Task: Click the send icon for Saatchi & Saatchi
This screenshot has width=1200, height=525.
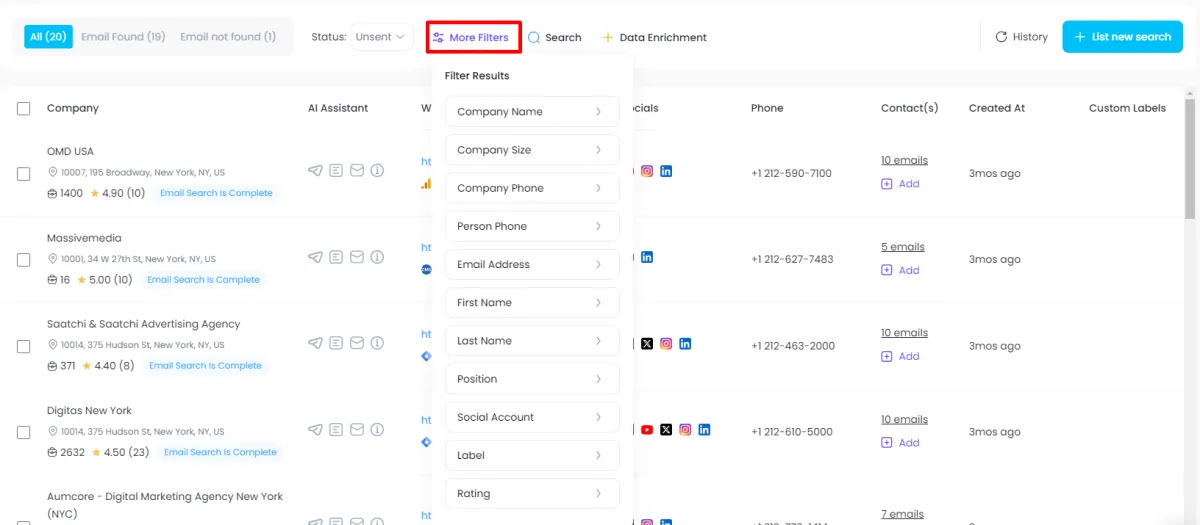Action: tap(316, 343)
